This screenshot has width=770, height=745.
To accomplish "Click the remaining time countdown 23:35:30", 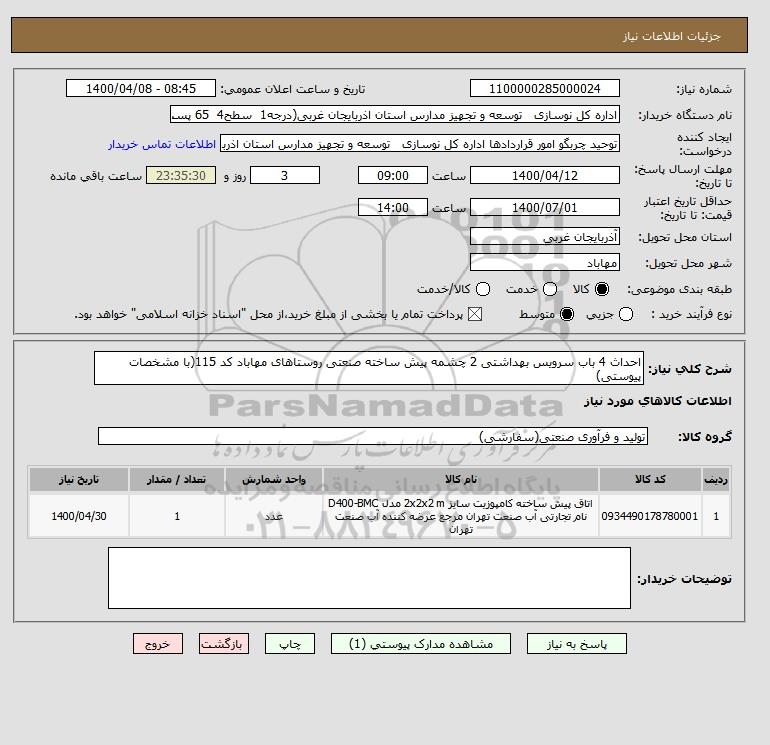I will (x=181, y=175).
